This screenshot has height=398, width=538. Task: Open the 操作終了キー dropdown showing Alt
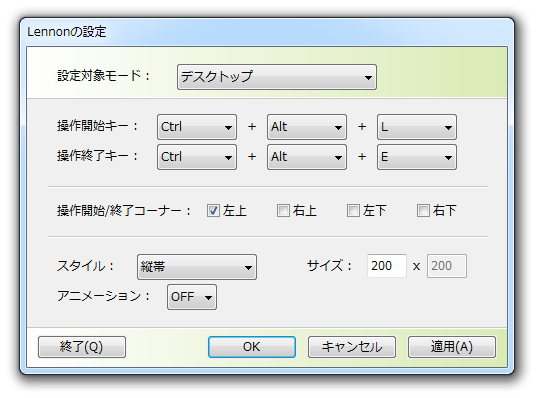(x=307, y=157)
